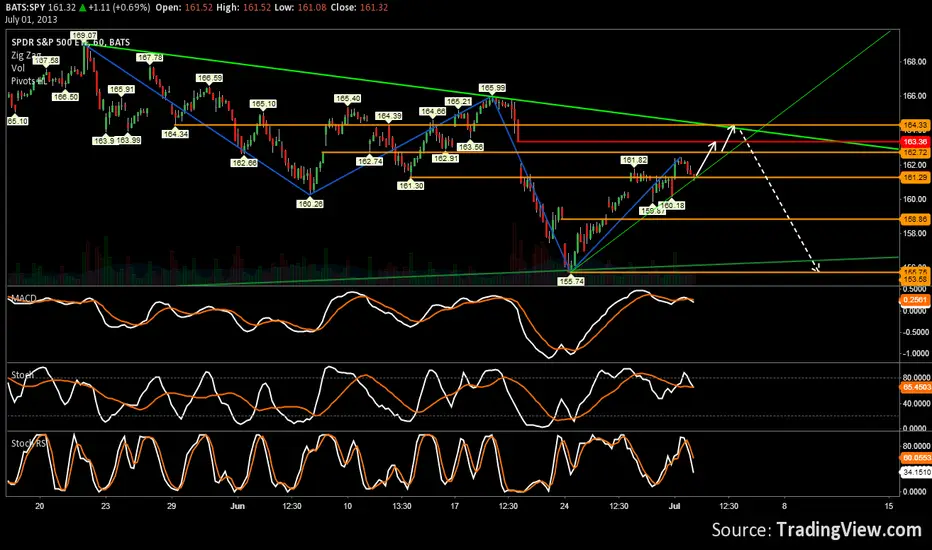Click the 169.07 pivot high label
This screenshot has width=932, height=550.
pos(84,35)
